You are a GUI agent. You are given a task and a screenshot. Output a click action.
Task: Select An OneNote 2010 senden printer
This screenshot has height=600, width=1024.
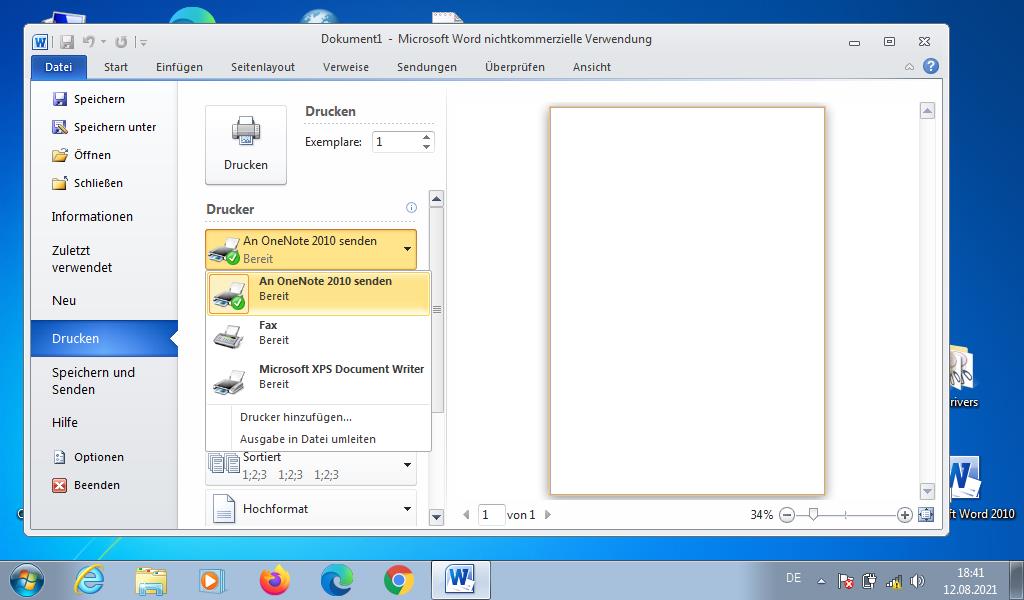point(319,293)
